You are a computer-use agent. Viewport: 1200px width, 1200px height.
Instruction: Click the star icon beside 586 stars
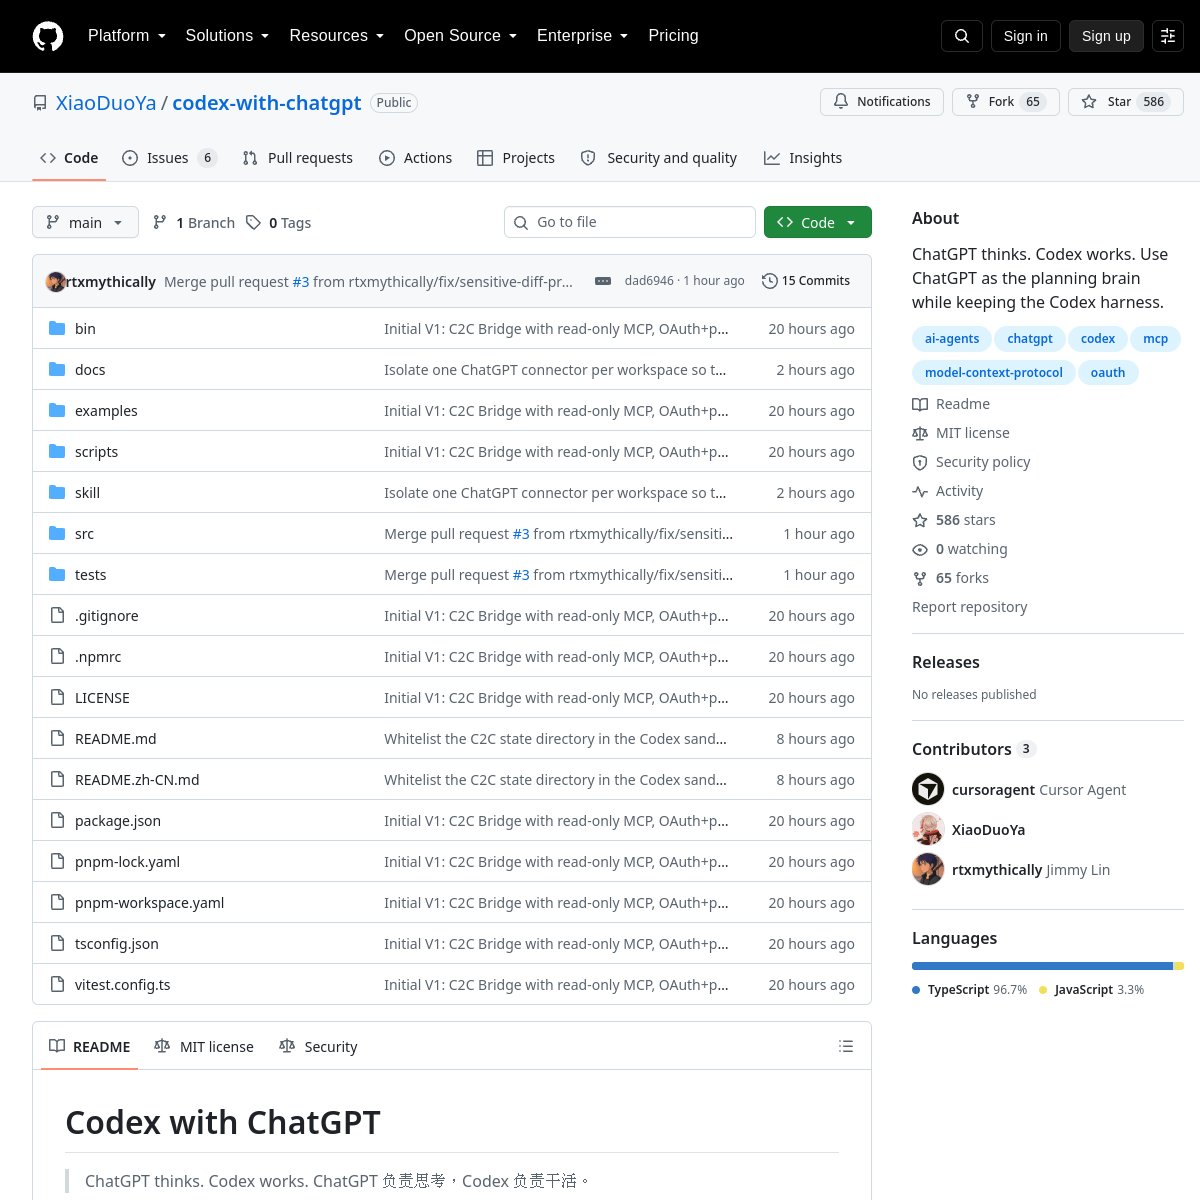pos(920,520)
